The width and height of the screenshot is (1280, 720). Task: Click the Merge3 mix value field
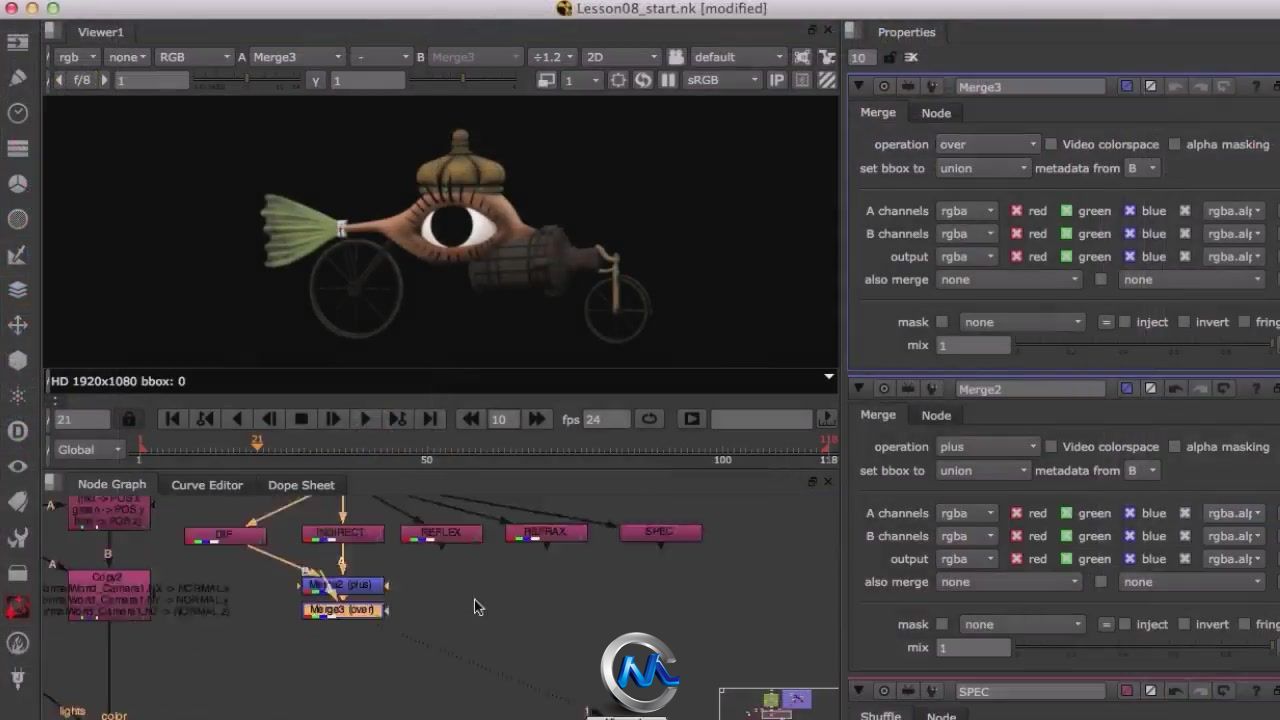(973, 345)
